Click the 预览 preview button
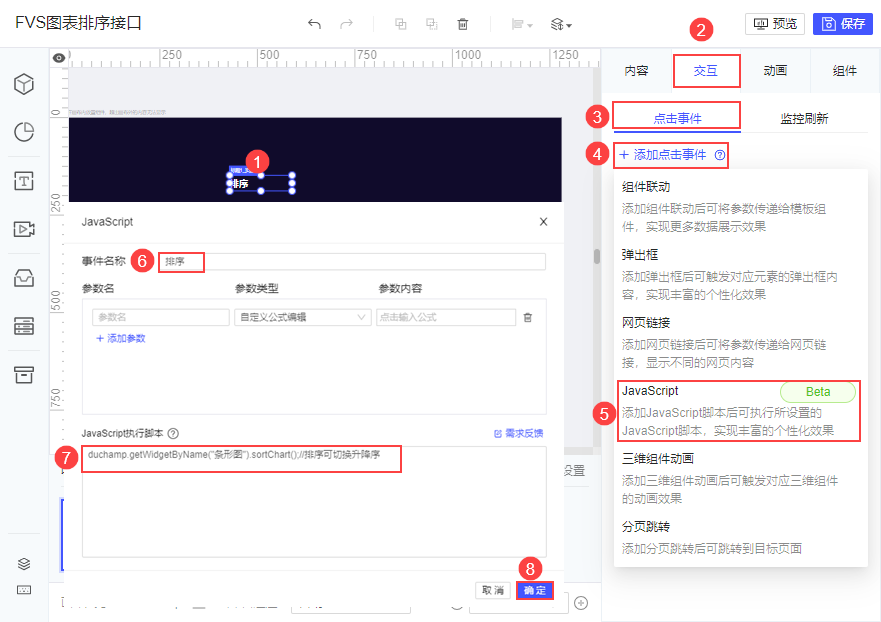Image resolution: width=881 pixels, height=622 pixels. pyautogui.click(x=775, y=24)
